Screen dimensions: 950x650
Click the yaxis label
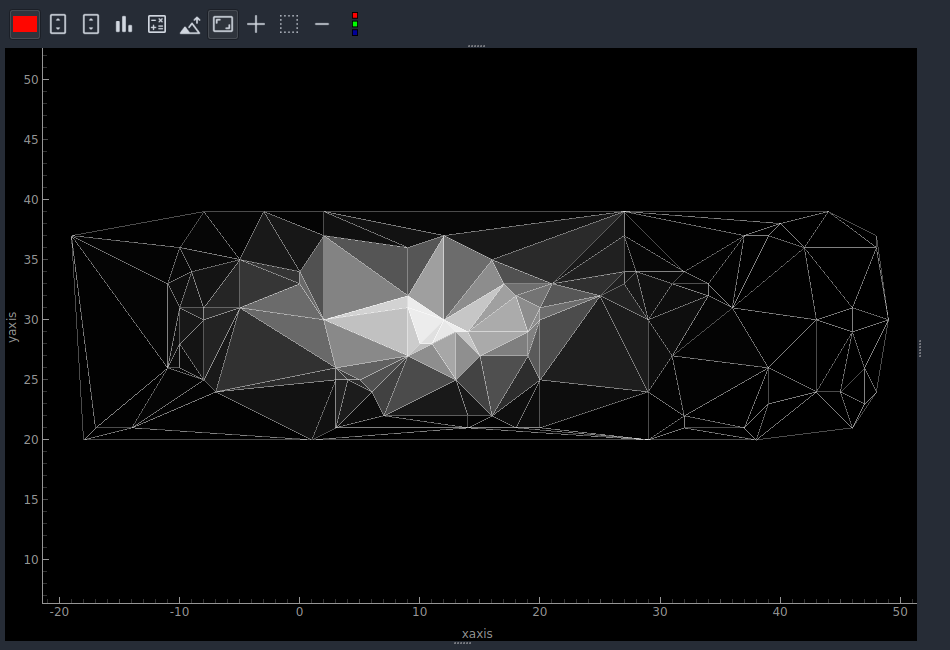click(x=12, y=327)
